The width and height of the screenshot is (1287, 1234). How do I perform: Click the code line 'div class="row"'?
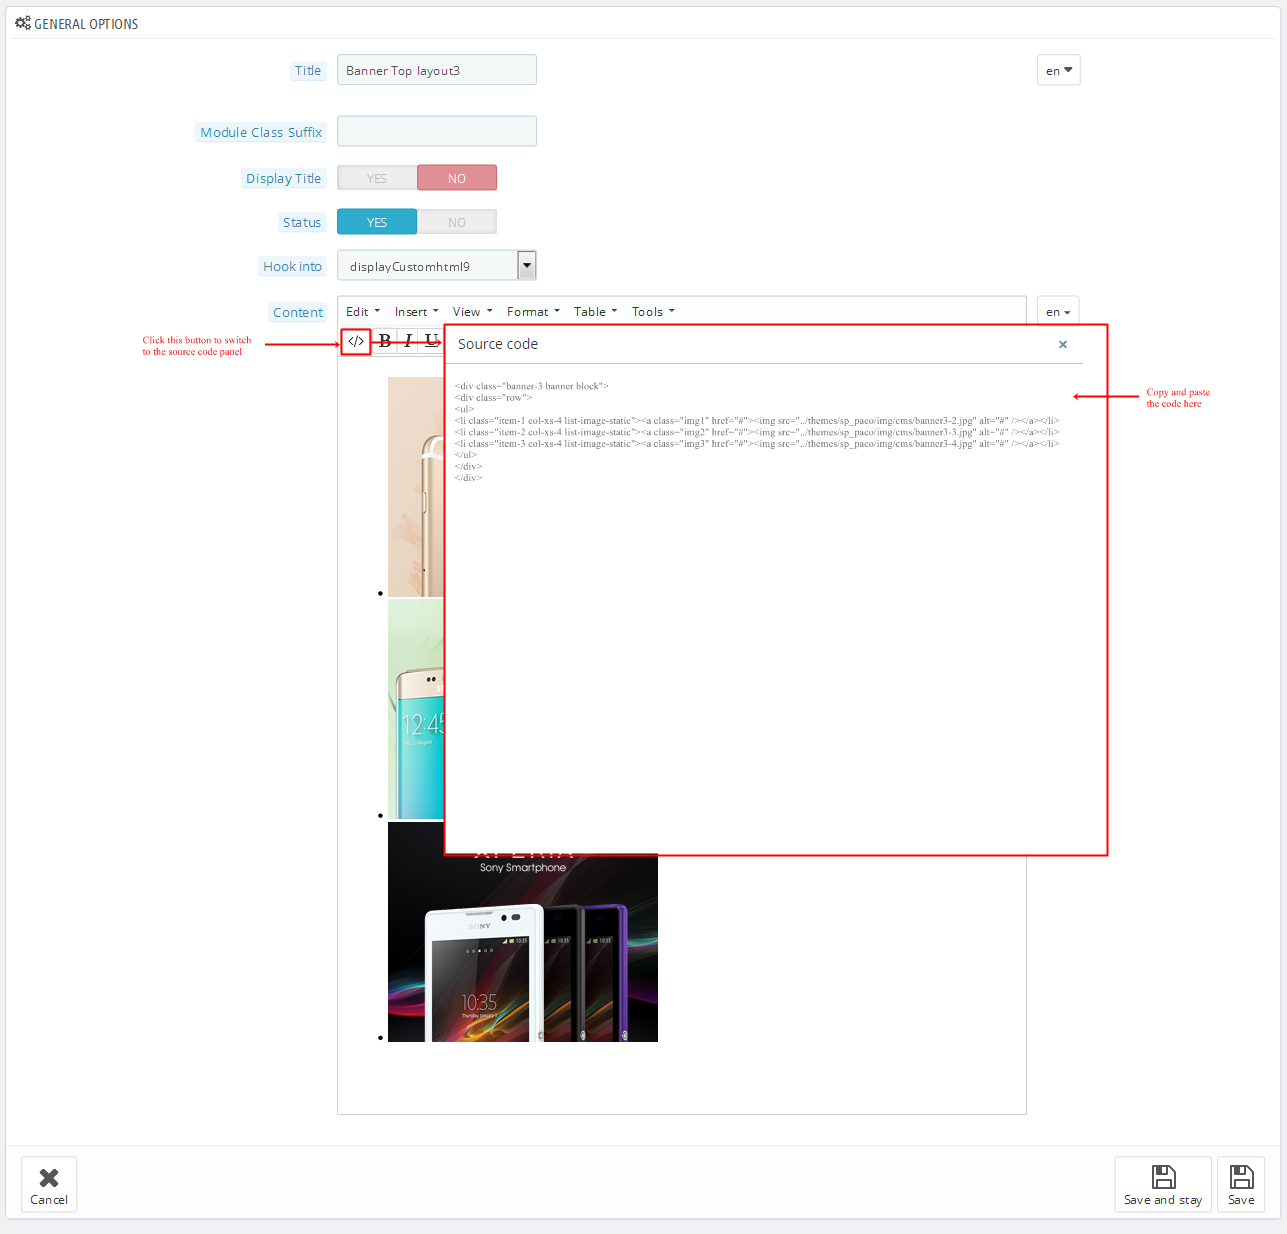(493, 398)
